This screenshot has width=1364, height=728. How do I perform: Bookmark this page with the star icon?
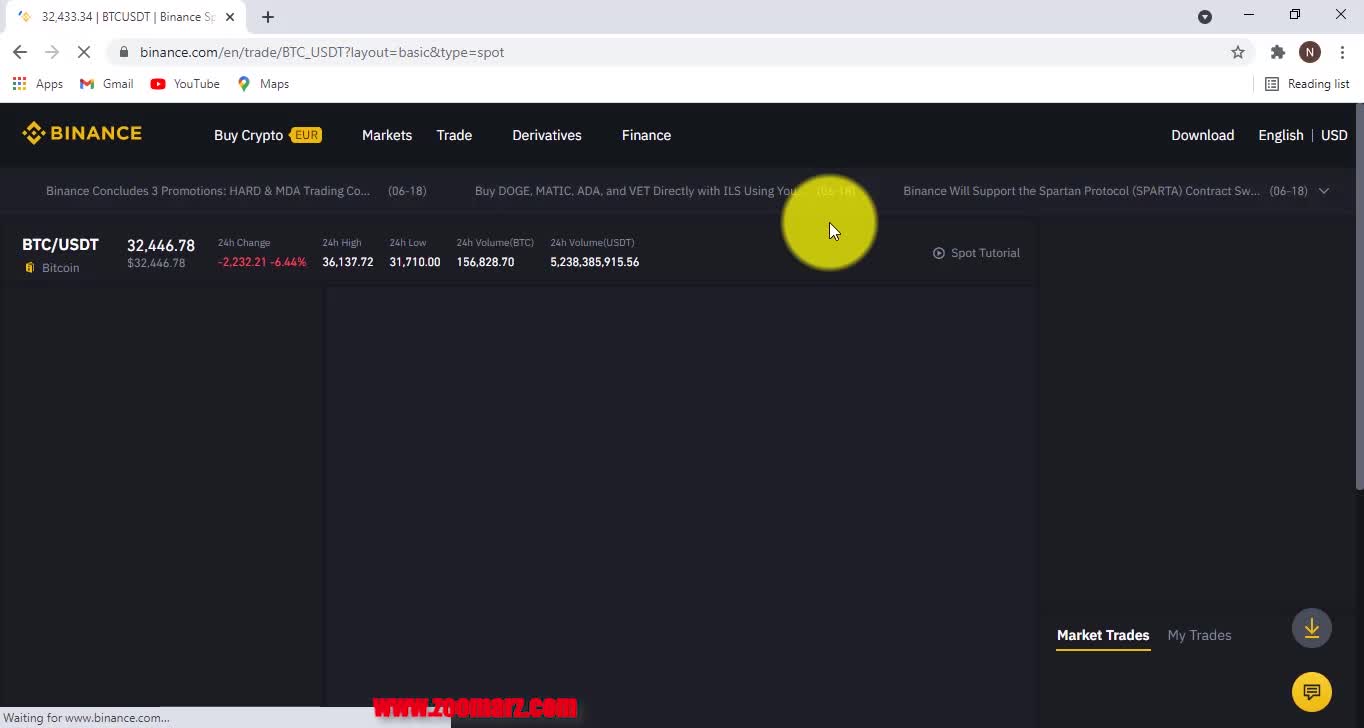click(1237, 52)
